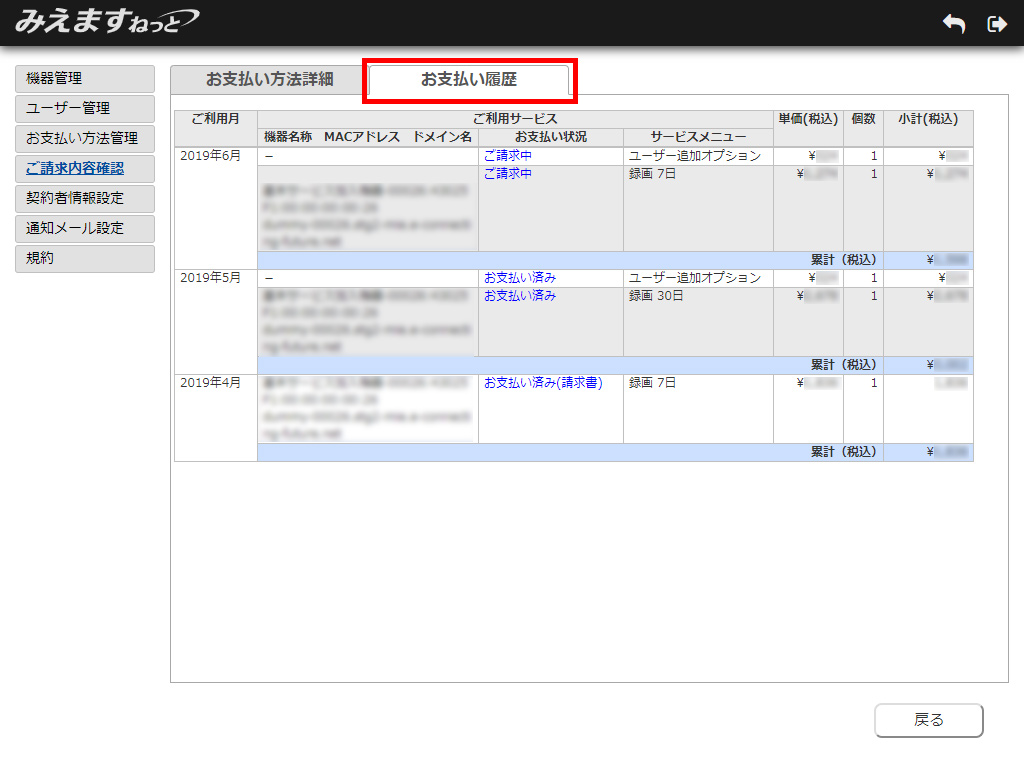Screen dimensions: 1024x768
Task: Click the logout icon in top-right corner
Action: tap(996, 24)
